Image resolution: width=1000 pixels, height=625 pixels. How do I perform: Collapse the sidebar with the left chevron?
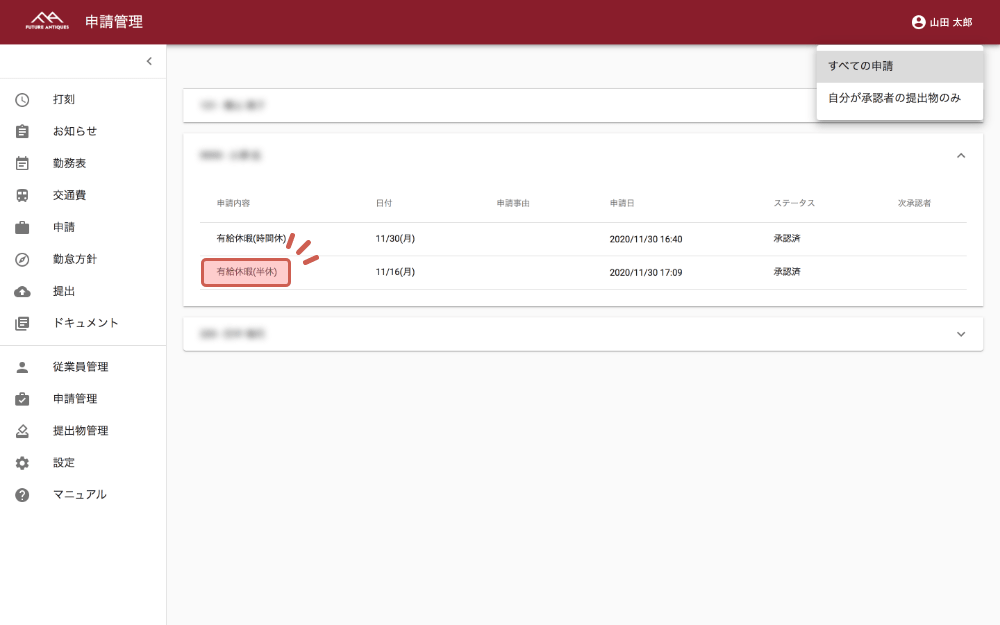[x=149, y=61]
